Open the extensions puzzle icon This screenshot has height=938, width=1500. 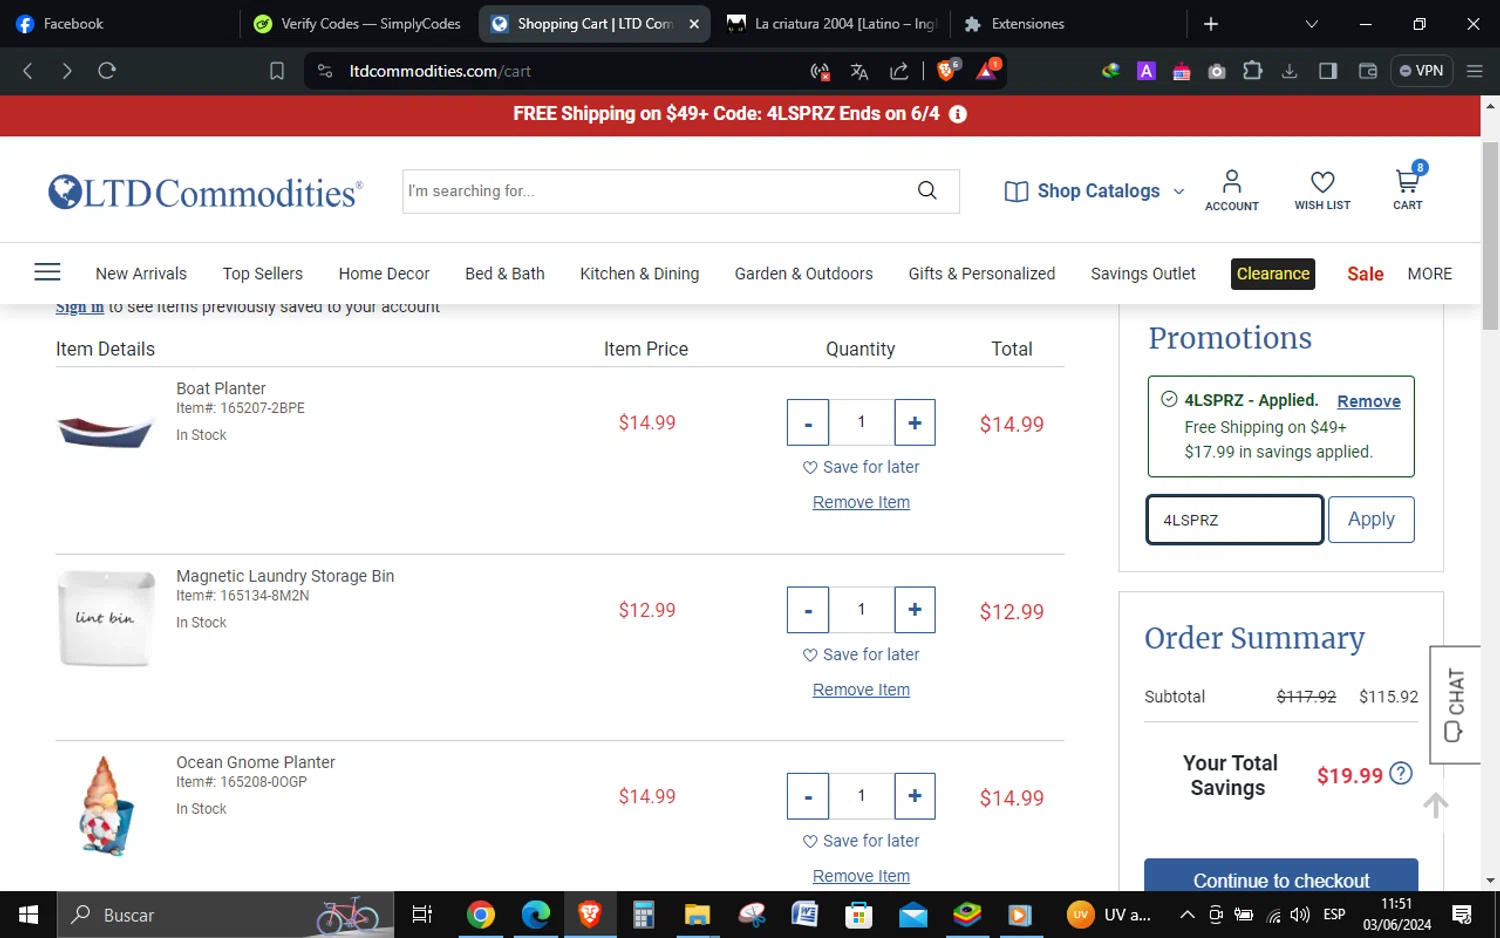1252,71
